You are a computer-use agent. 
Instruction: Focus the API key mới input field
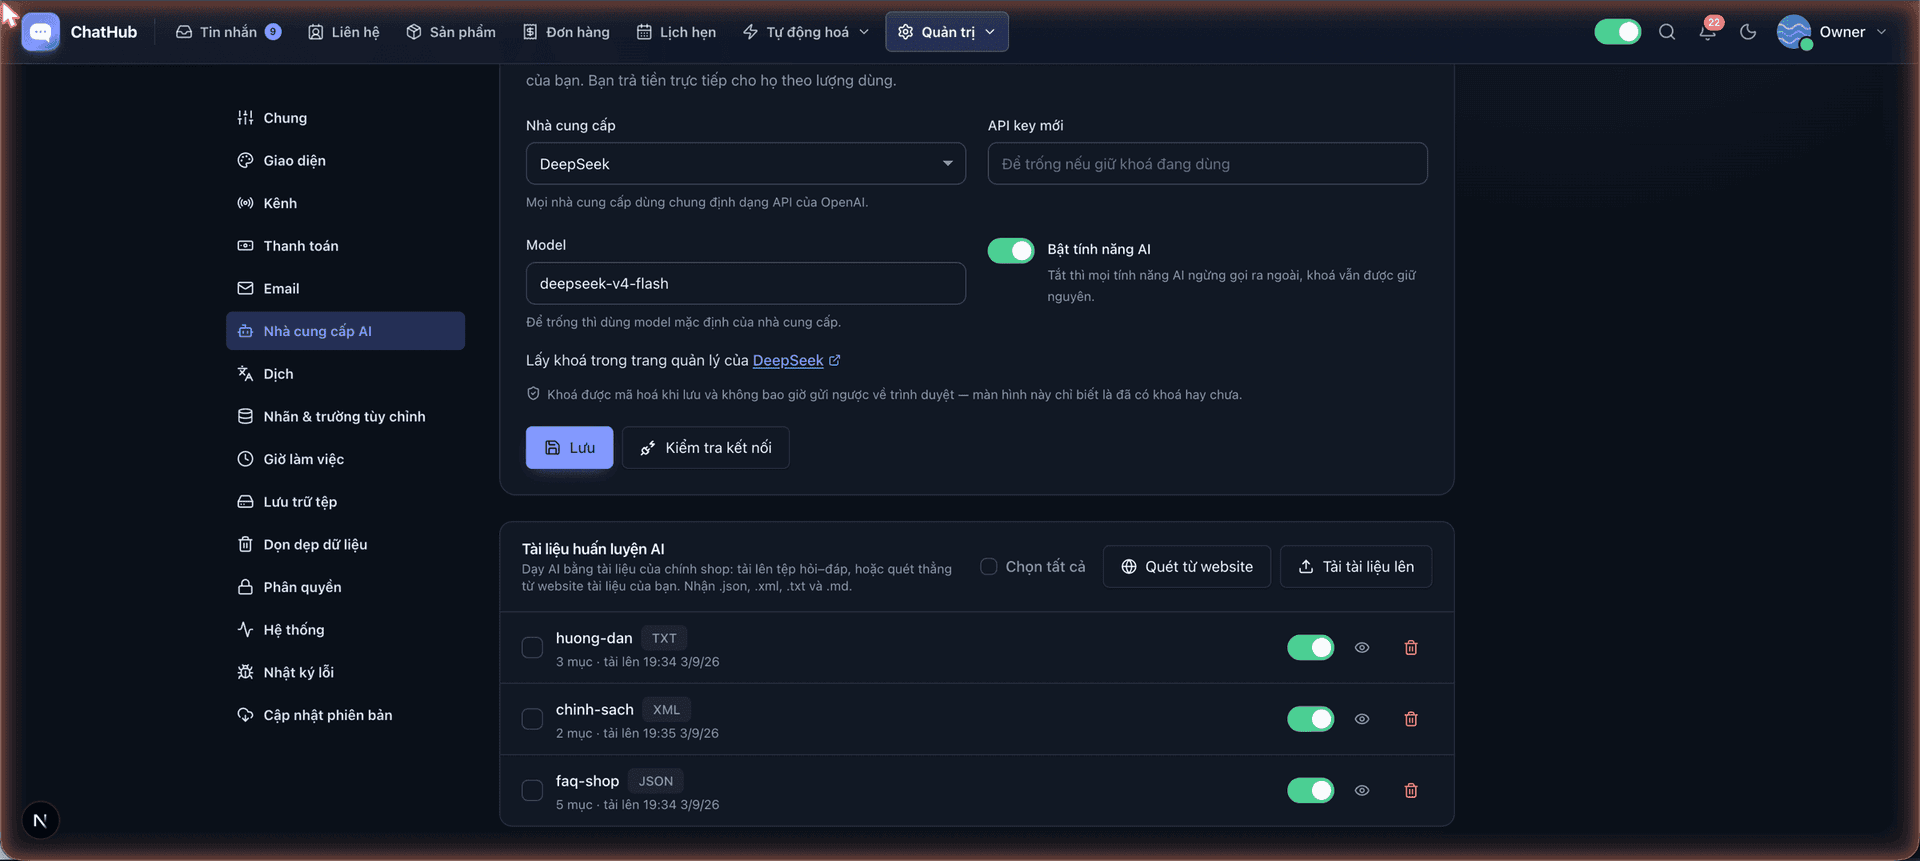1208,164
